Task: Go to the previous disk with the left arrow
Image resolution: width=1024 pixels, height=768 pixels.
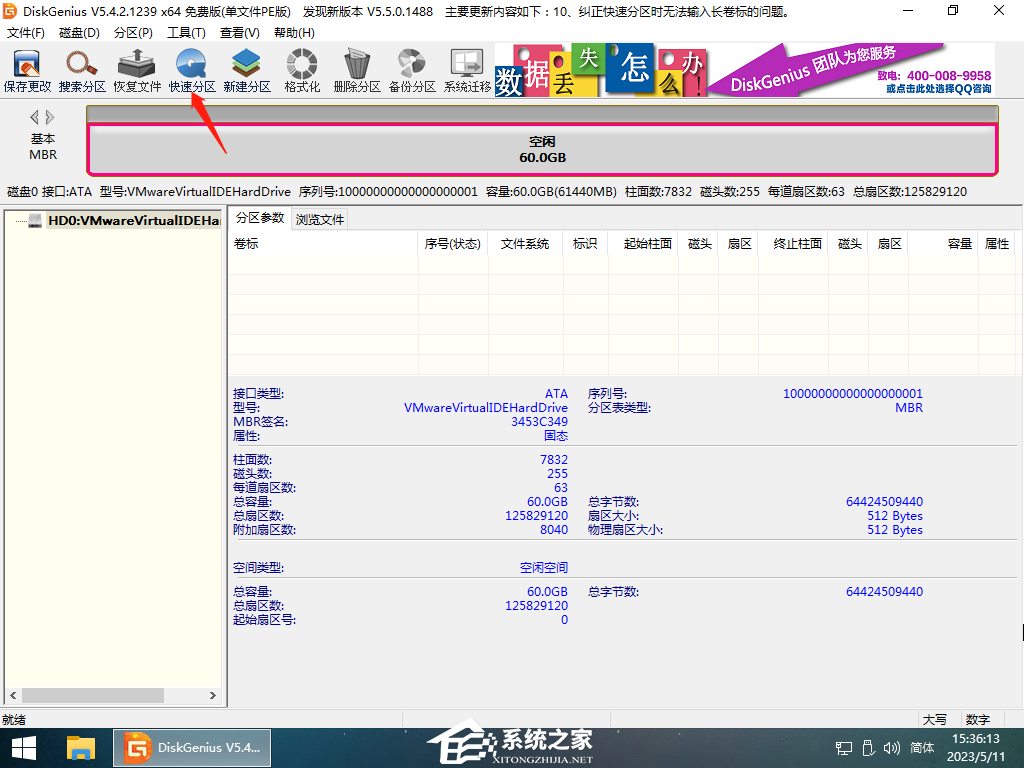Action: [x=34, y=118]
